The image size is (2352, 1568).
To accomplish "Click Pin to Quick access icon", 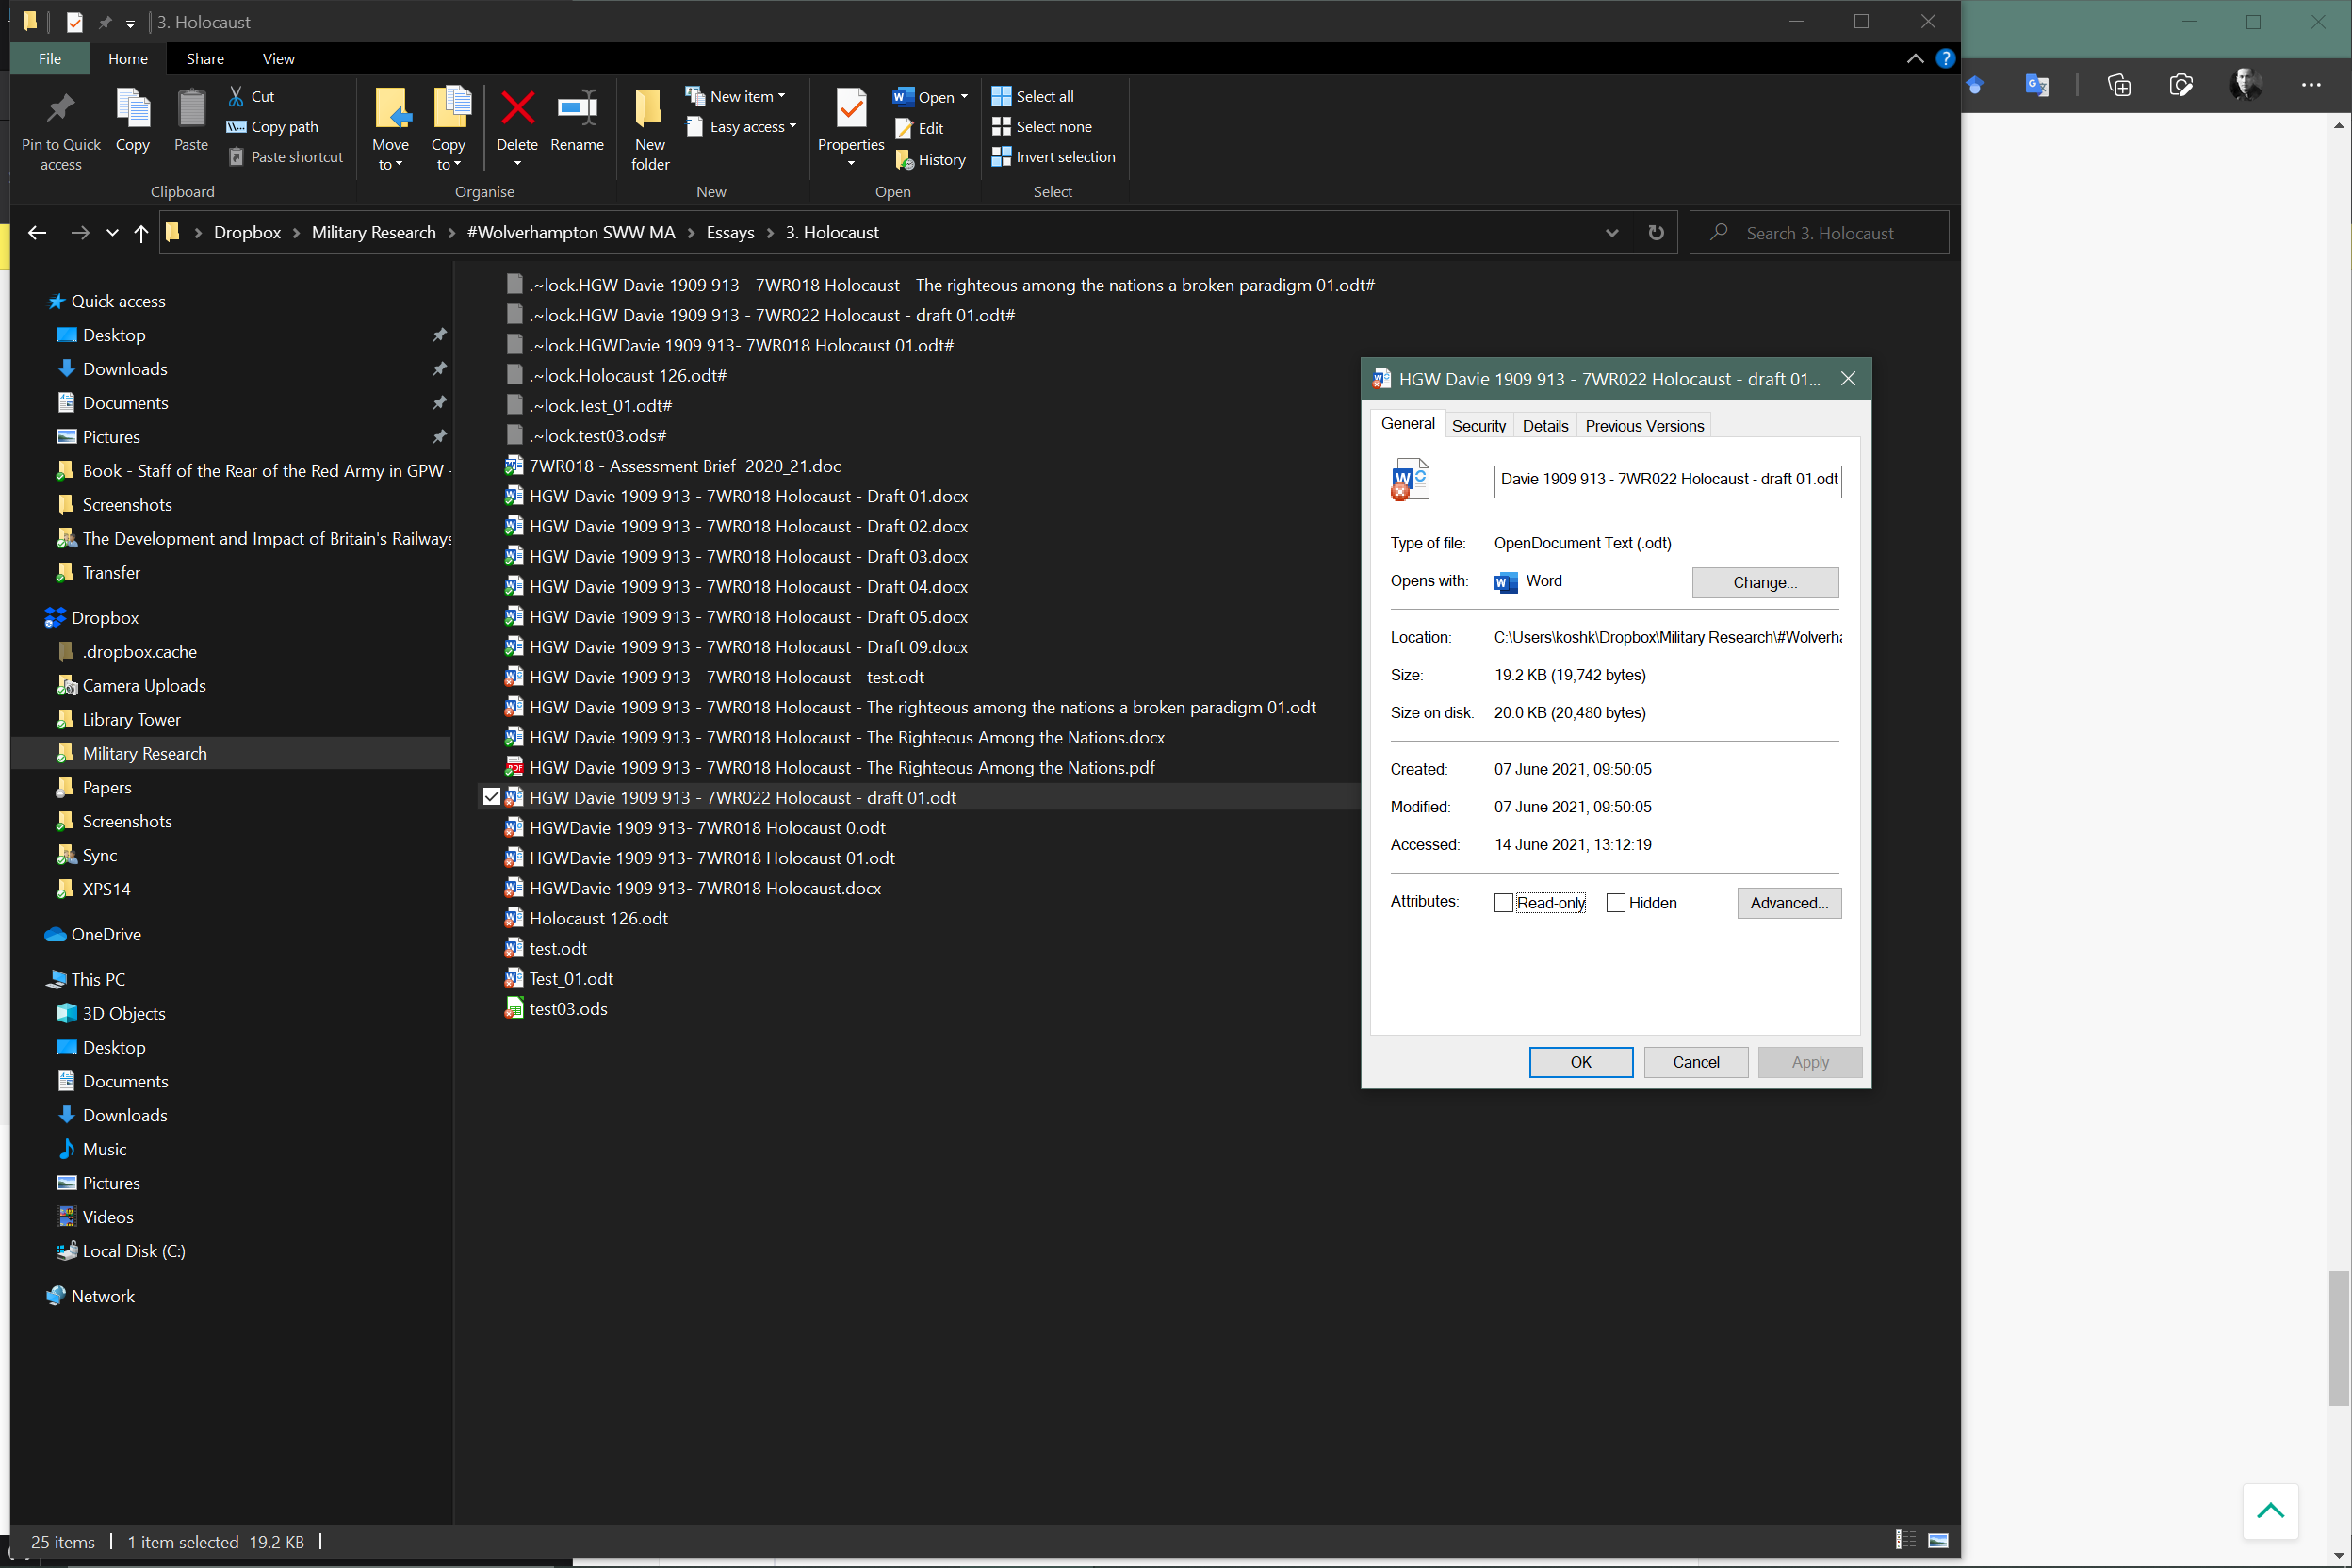I will point(61,108).
